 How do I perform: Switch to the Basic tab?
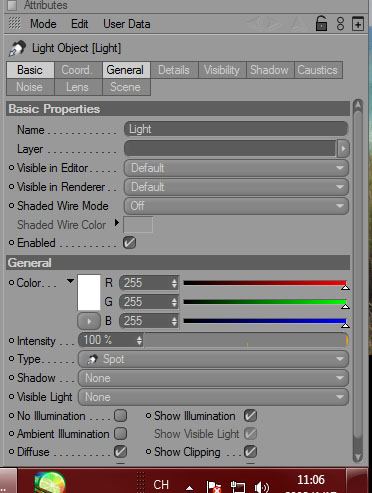pyautogui.click(x=30, y=70)
